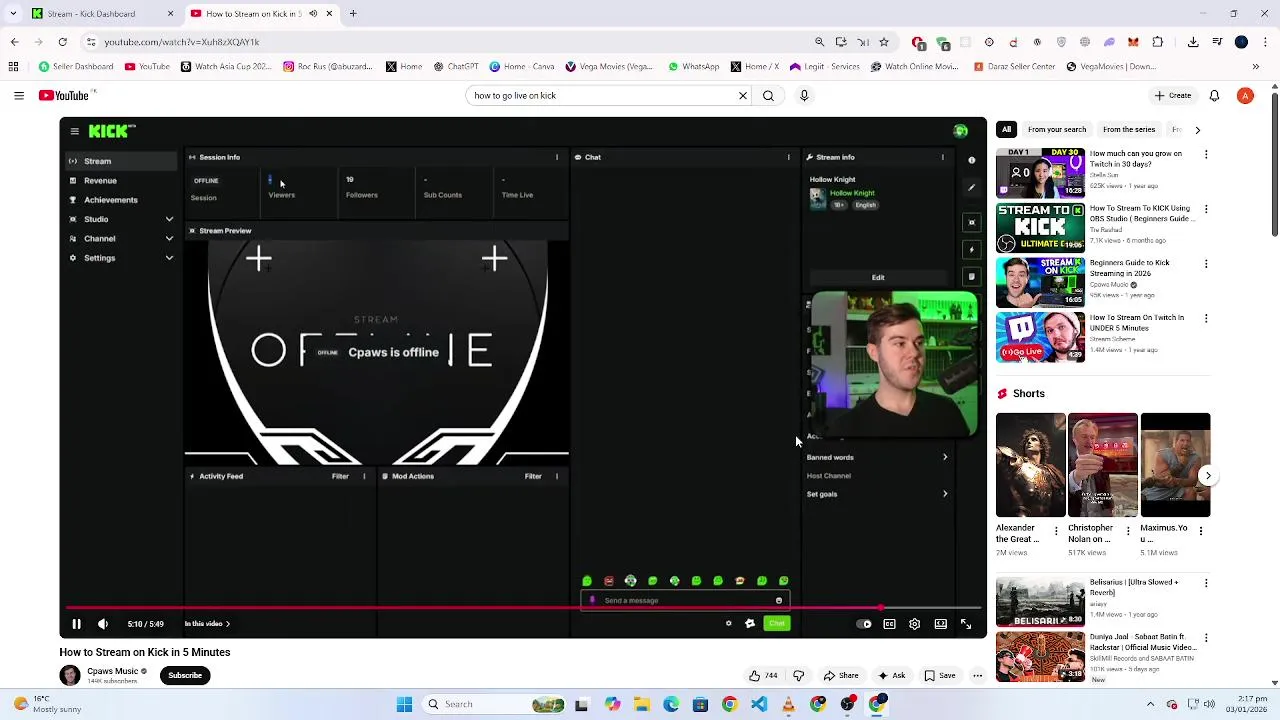This screenshot has width=1280, height=720.
Task: Open the YouTube account avatar
Action: coord(1245,96)
